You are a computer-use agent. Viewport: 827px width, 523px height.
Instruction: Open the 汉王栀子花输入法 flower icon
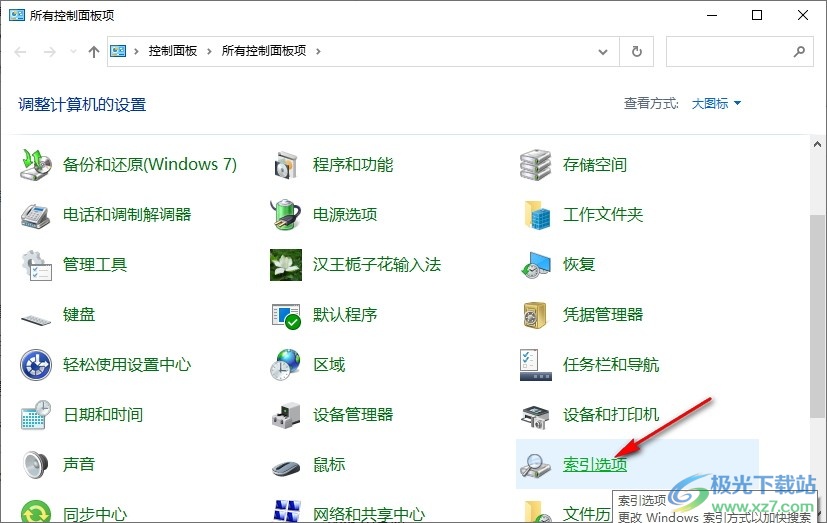point(286,265)
